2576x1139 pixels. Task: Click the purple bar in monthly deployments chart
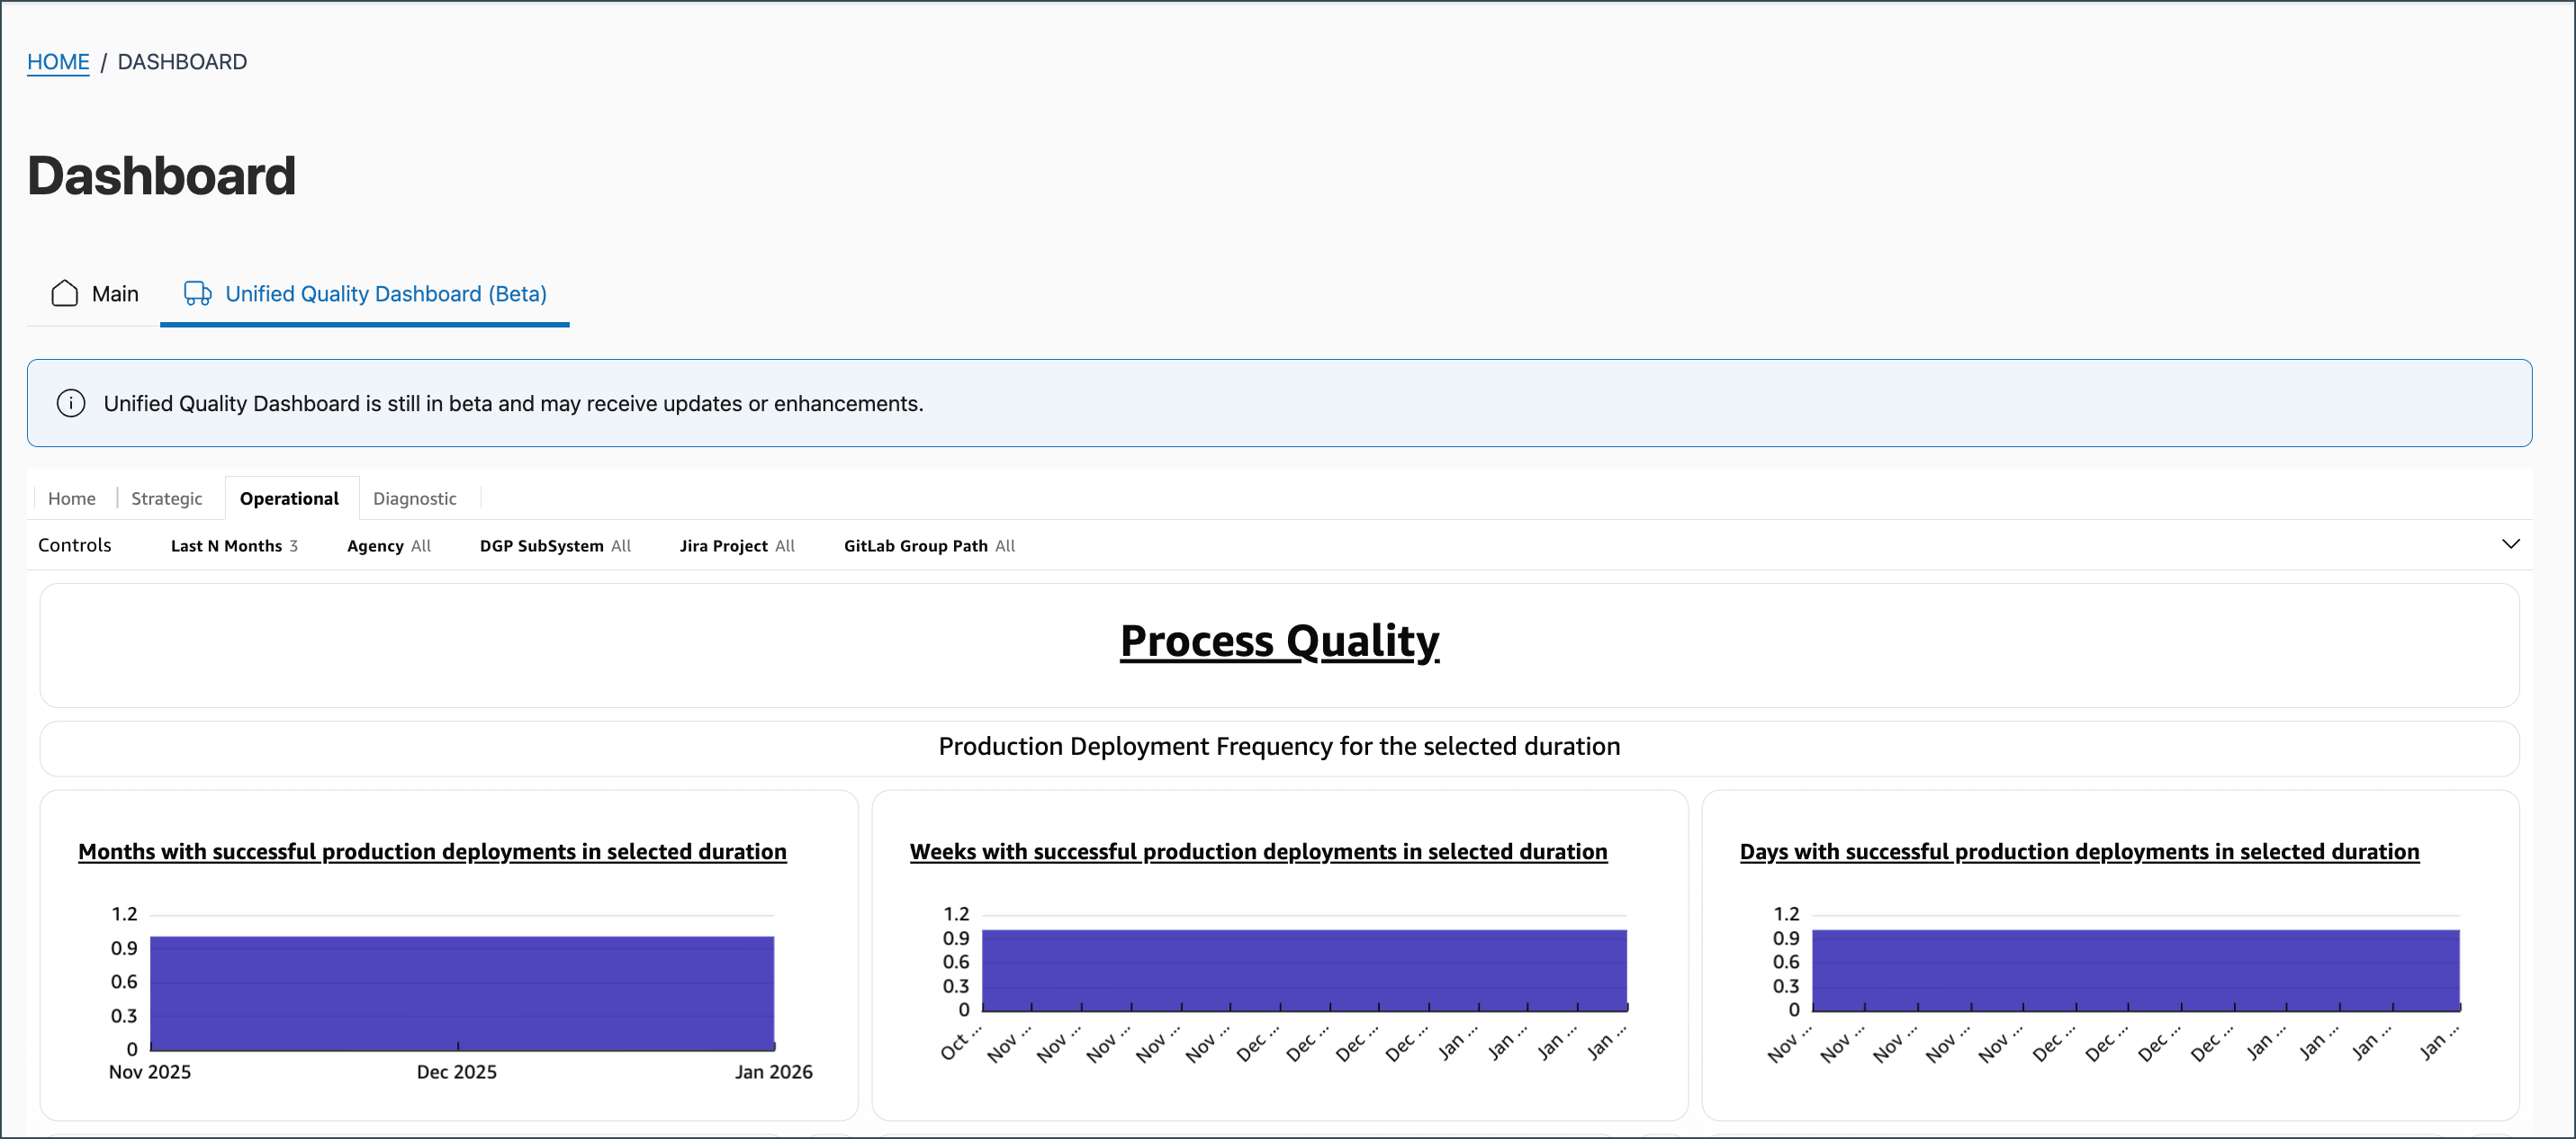[x=462, y=992]
